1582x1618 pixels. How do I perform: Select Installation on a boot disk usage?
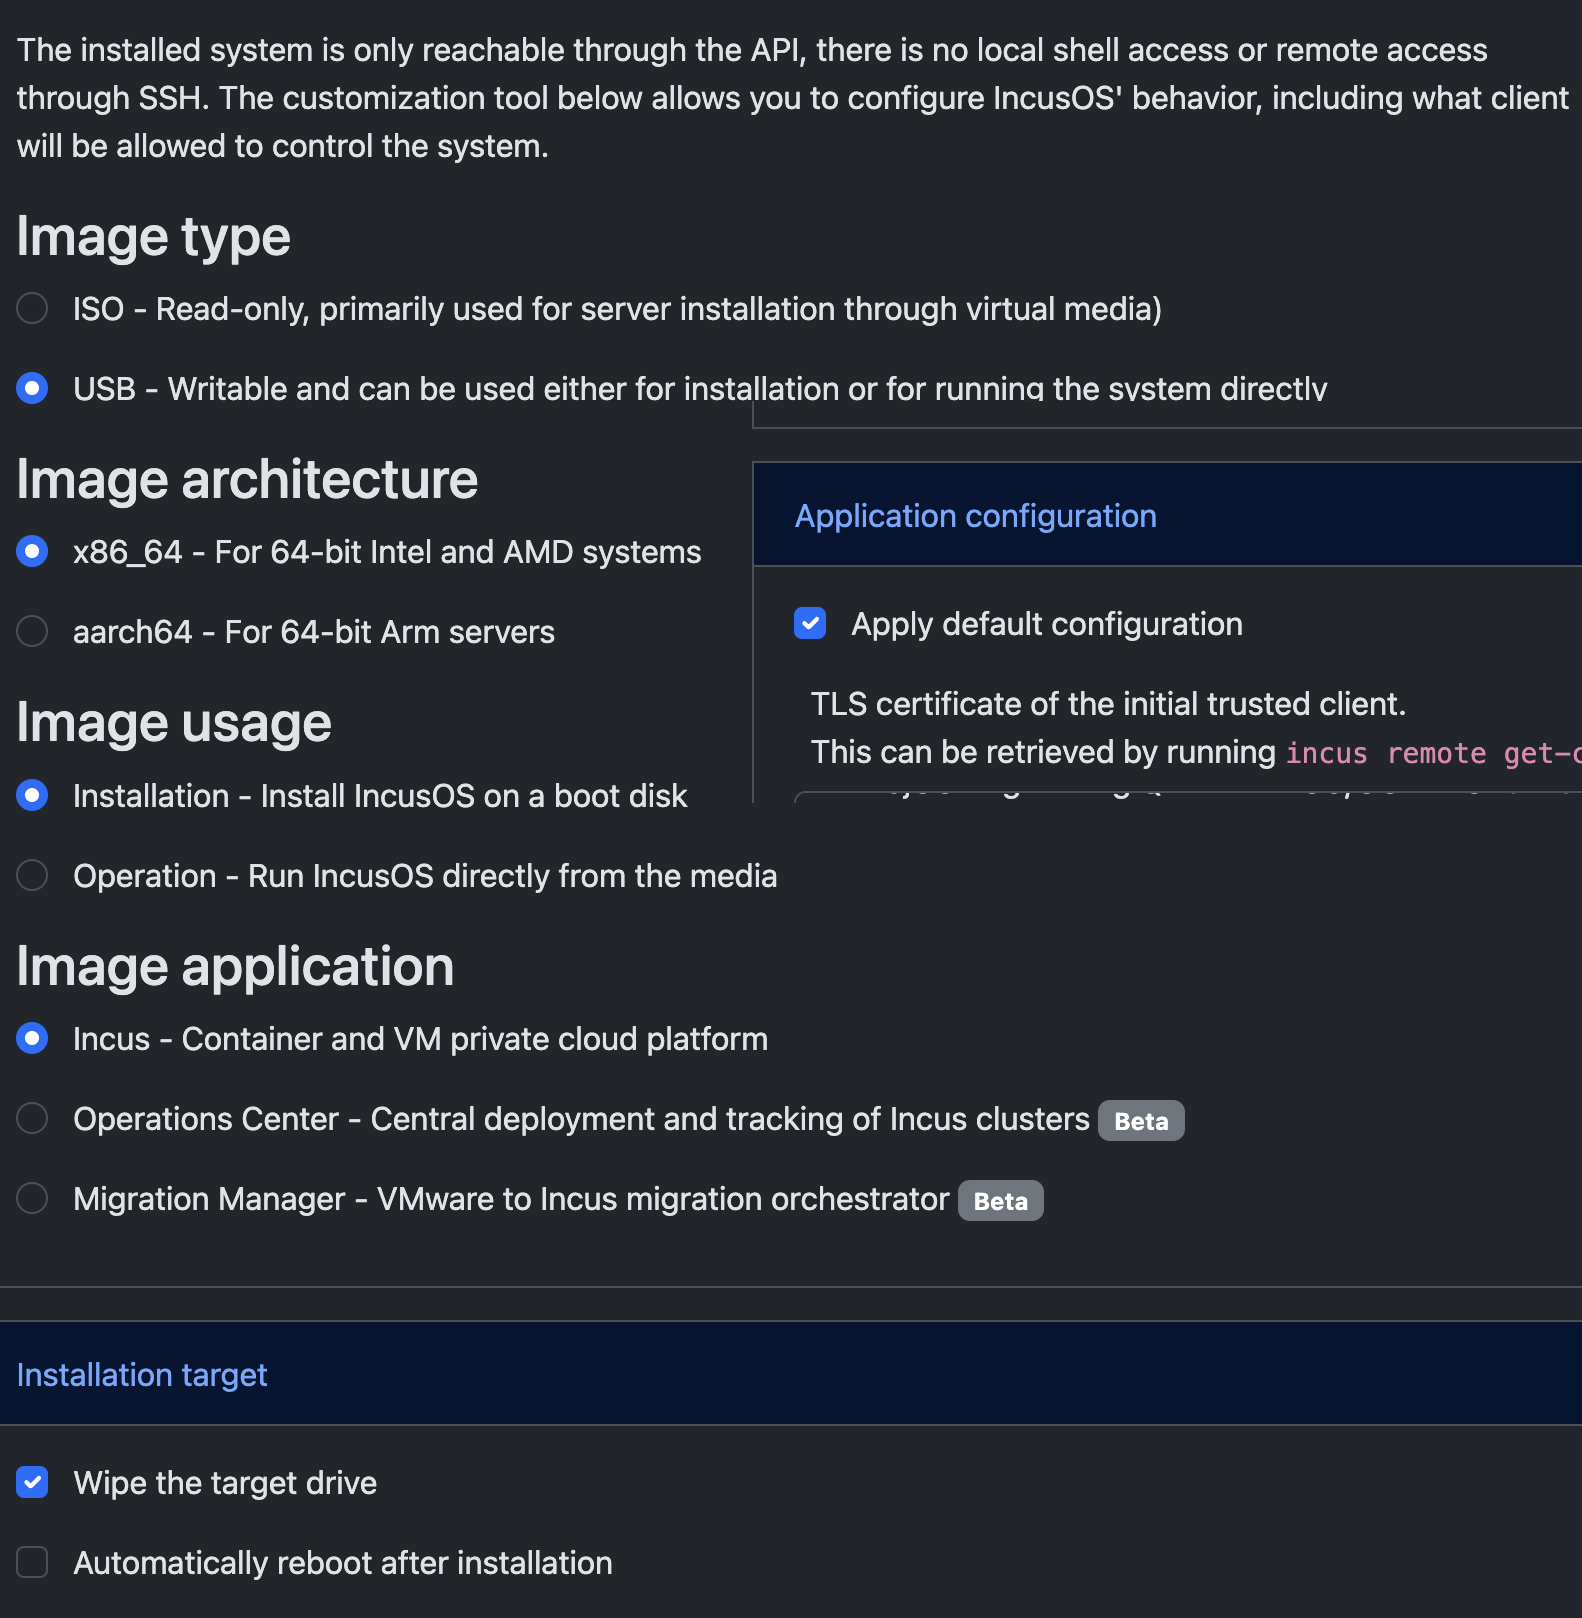tap(32, 795)
